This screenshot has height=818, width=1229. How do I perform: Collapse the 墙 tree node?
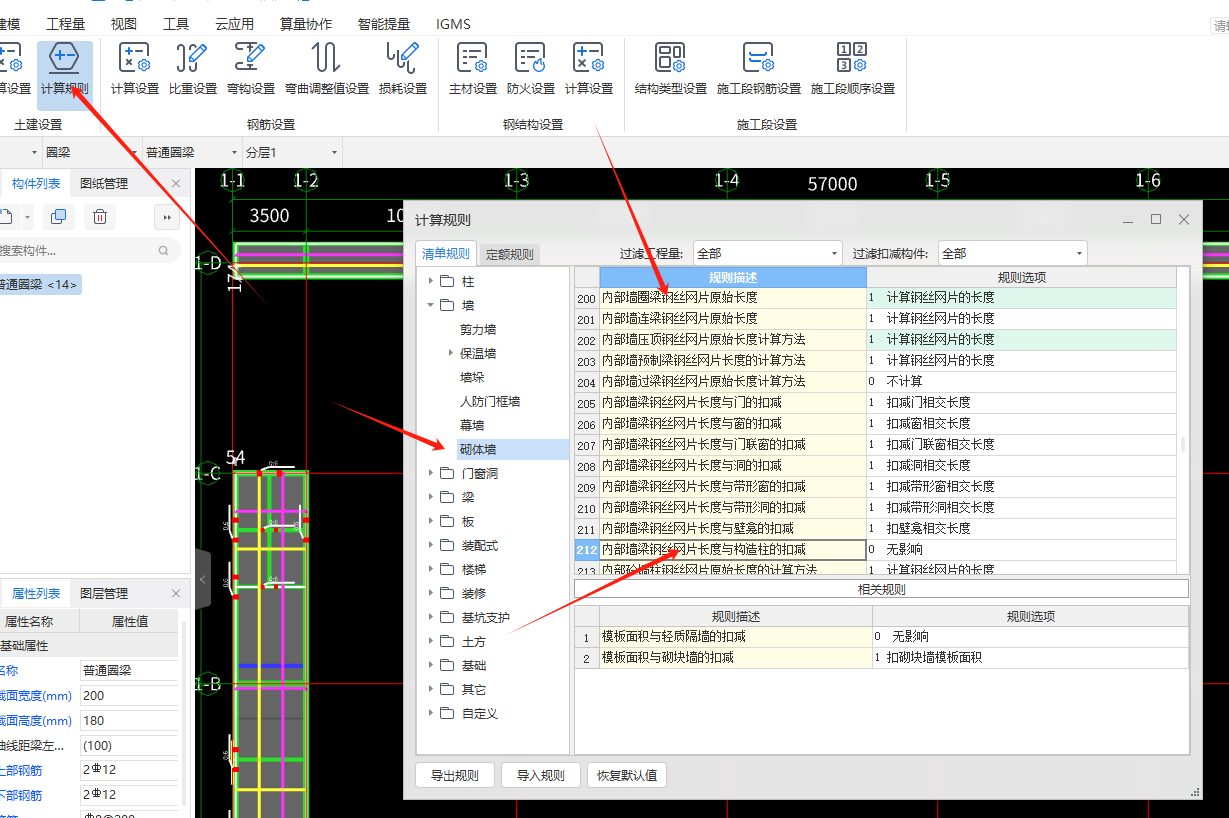point(431,305)
